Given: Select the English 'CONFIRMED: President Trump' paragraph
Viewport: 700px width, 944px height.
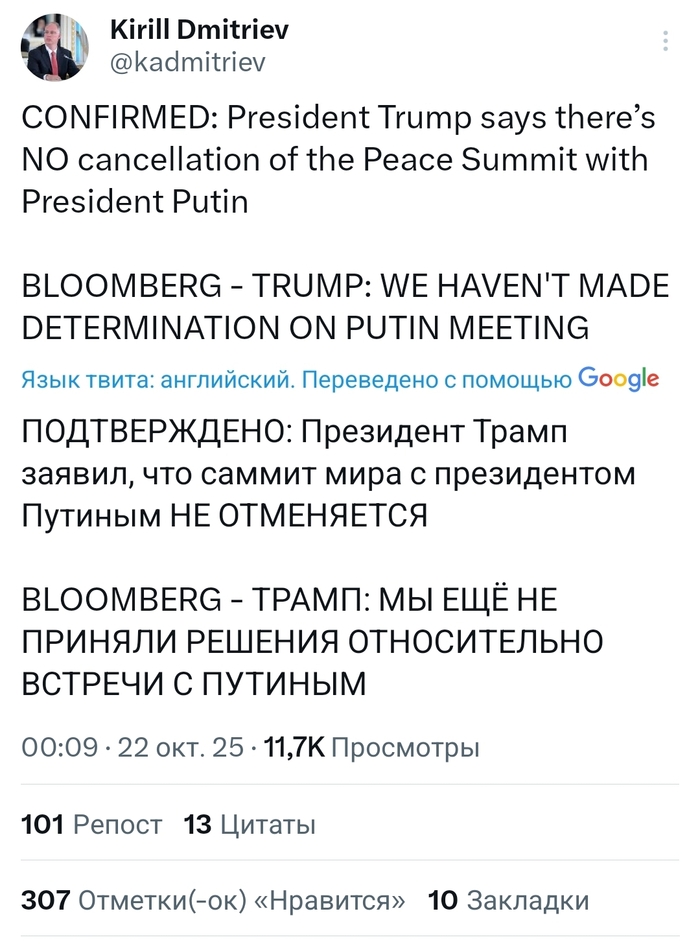Looking at the screenshot, I should click(x=338, y=160).
